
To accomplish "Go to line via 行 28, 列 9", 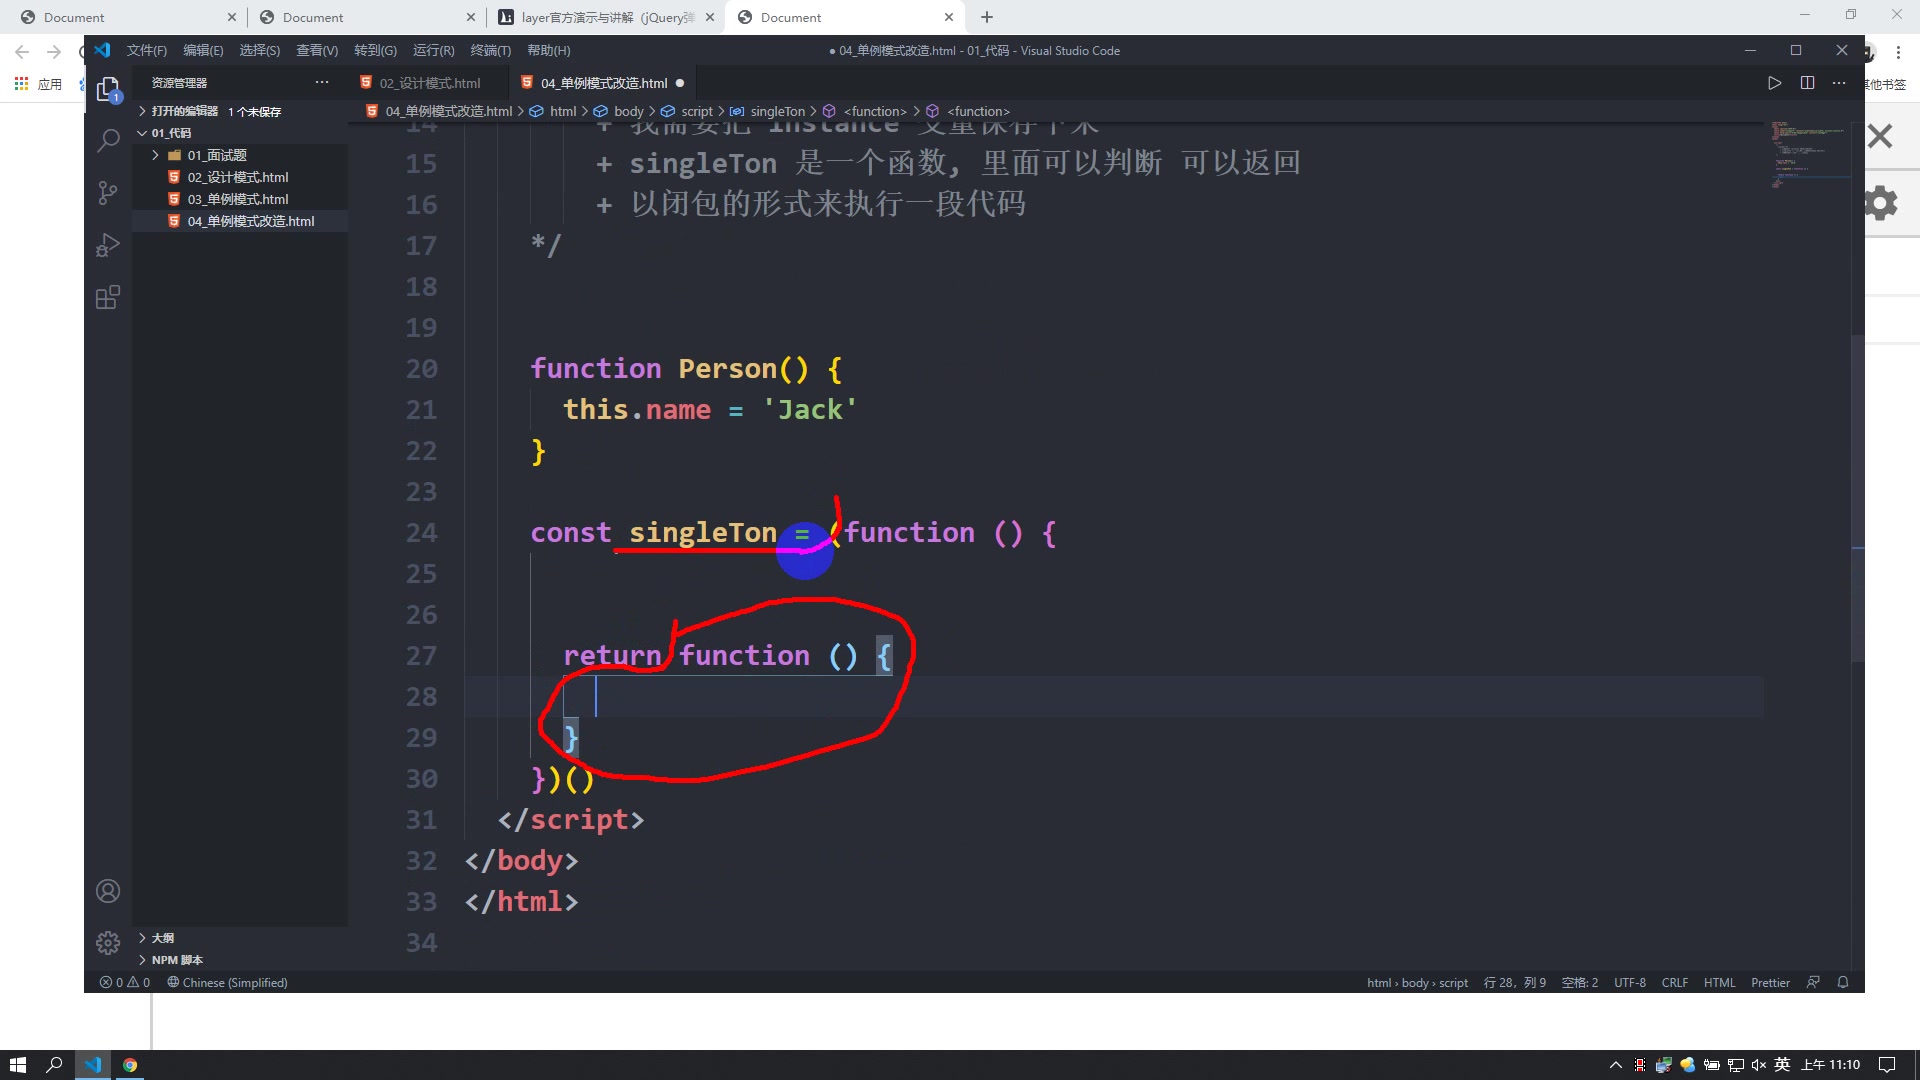I will [1514, 982].
